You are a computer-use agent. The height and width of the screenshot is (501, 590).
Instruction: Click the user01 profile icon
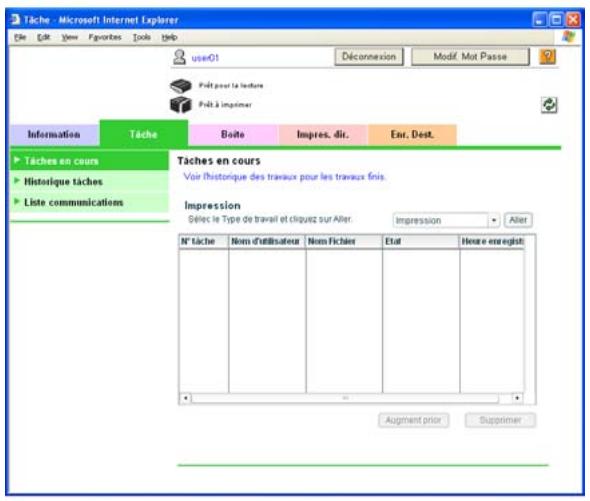point(179,57)
